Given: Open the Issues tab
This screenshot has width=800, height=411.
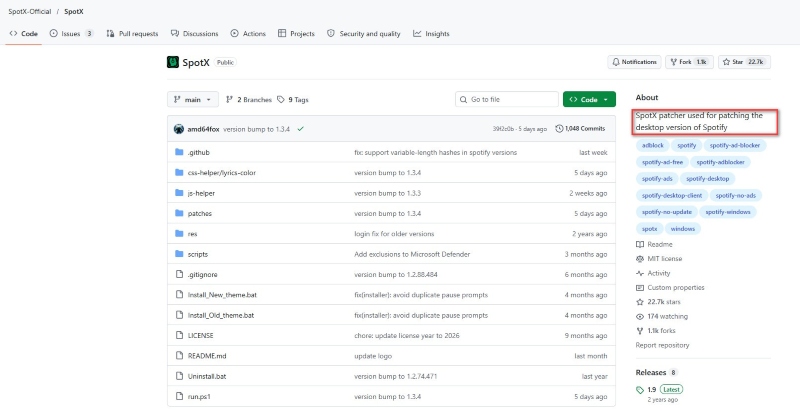Looking at the screenshot, I should click(x=71, y=34).
